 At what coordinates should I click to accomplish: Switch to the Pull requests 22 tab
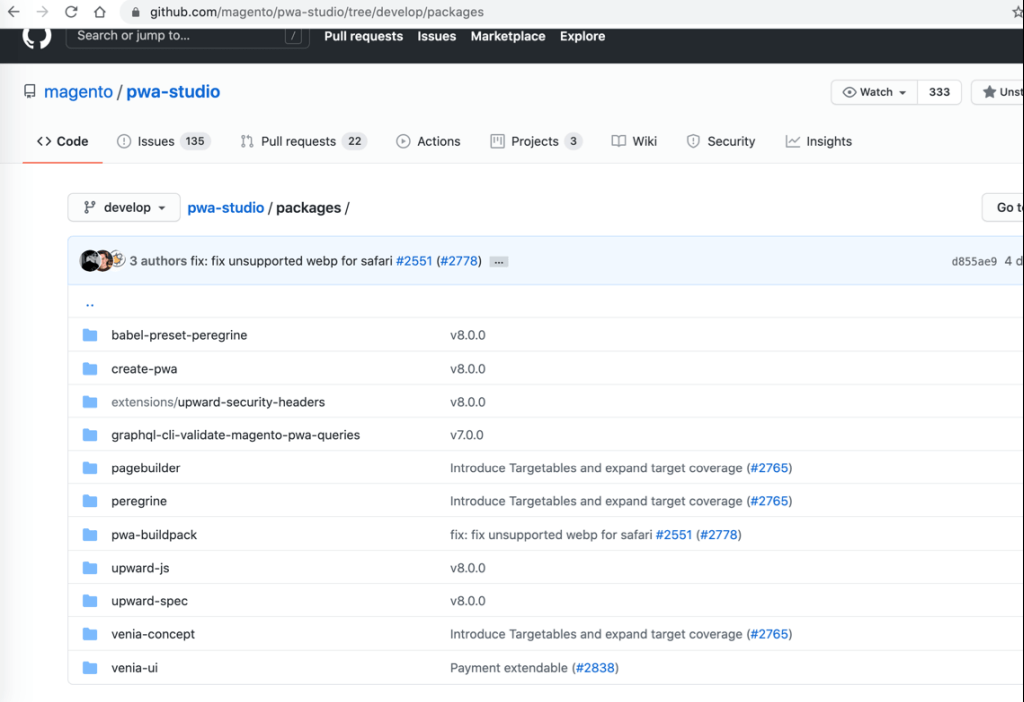click(x=304, y=141)
